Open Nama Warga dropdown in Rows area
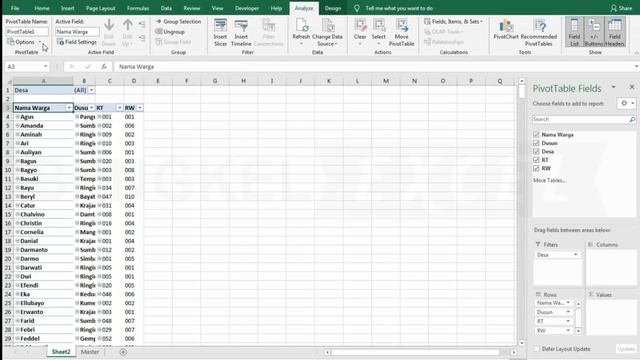Viewport: 640px width, 360px height. tap(568, 303)
